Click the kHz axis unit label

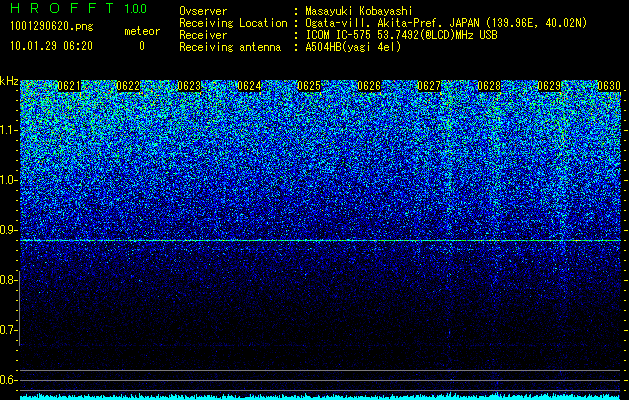[9, 81]
